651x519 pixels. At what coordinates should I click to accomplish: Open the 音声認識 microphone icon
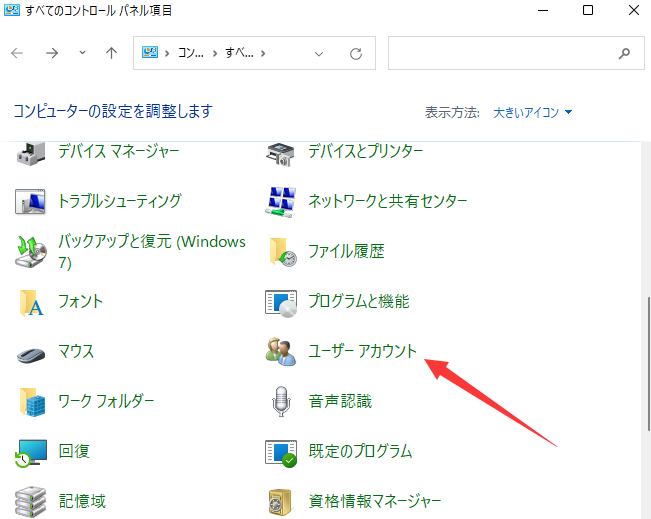click(x=281, y=401)
